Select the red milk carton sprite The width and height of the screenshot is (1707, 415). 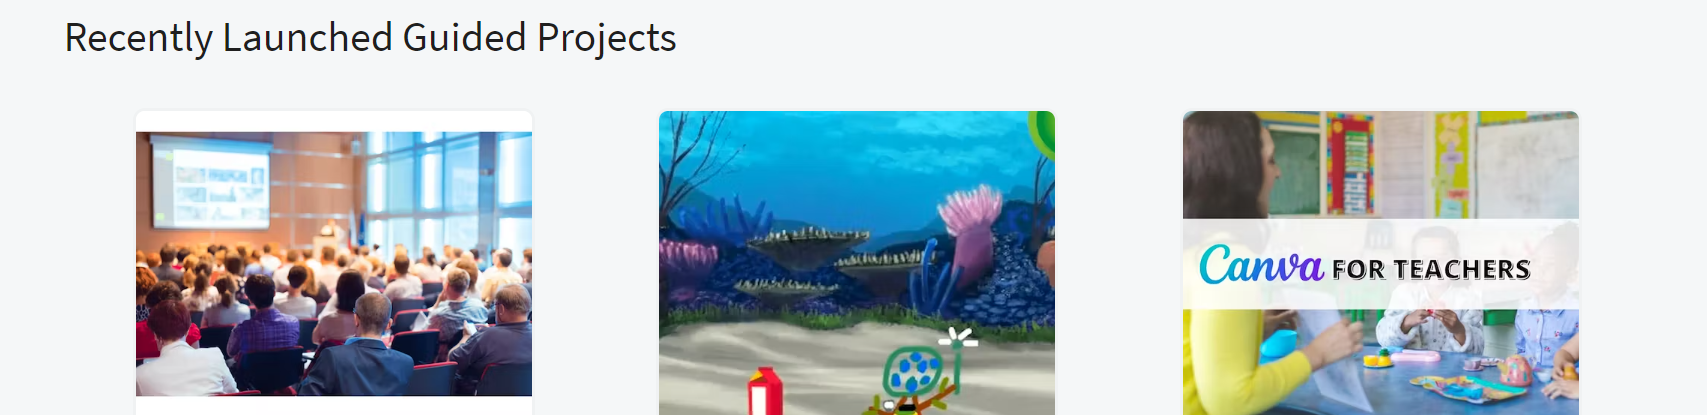pos(765,392)
